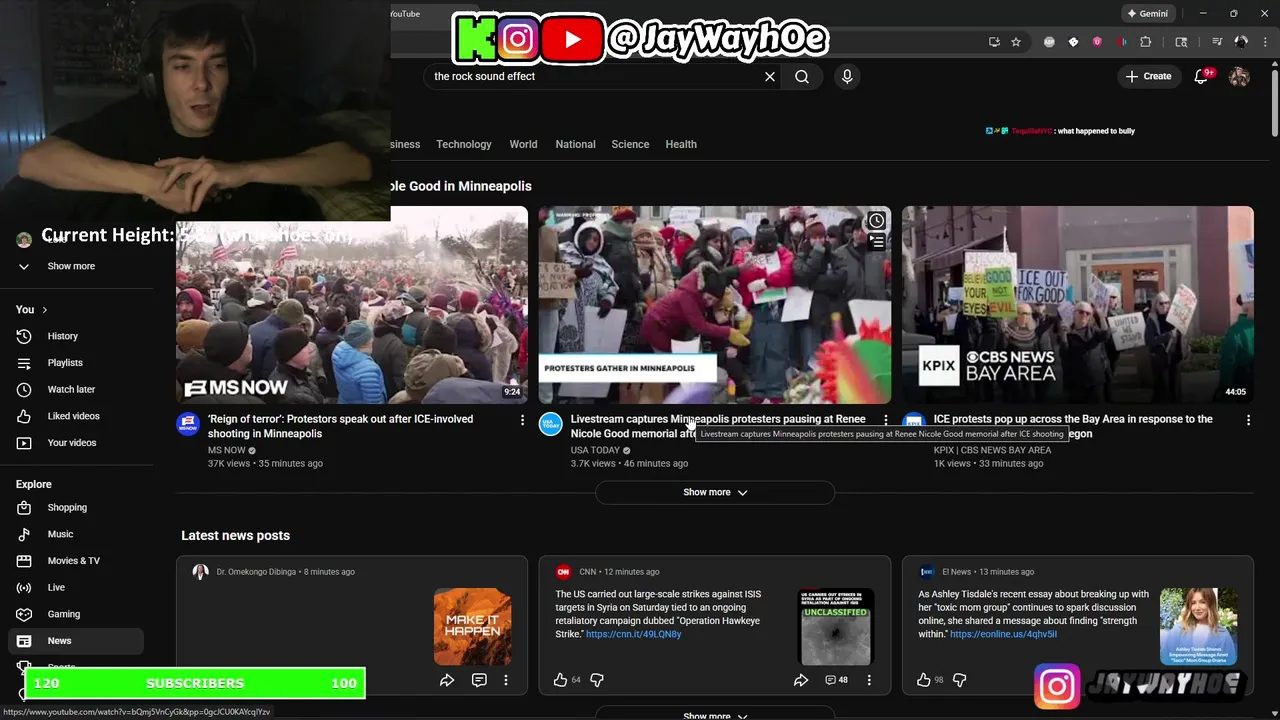Run the search with the magnifier button
Image resolution: width=1280 pixels, height=720 pixels.
[802, 77]
